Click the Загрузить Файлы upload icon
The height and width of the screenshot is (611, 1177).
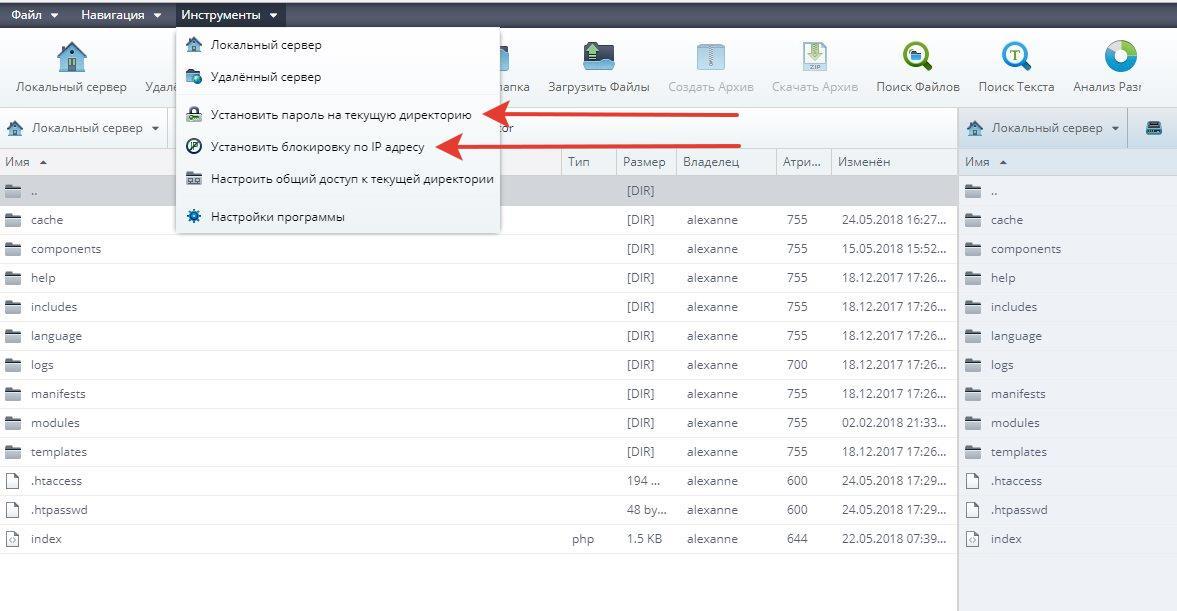(598, 57)
